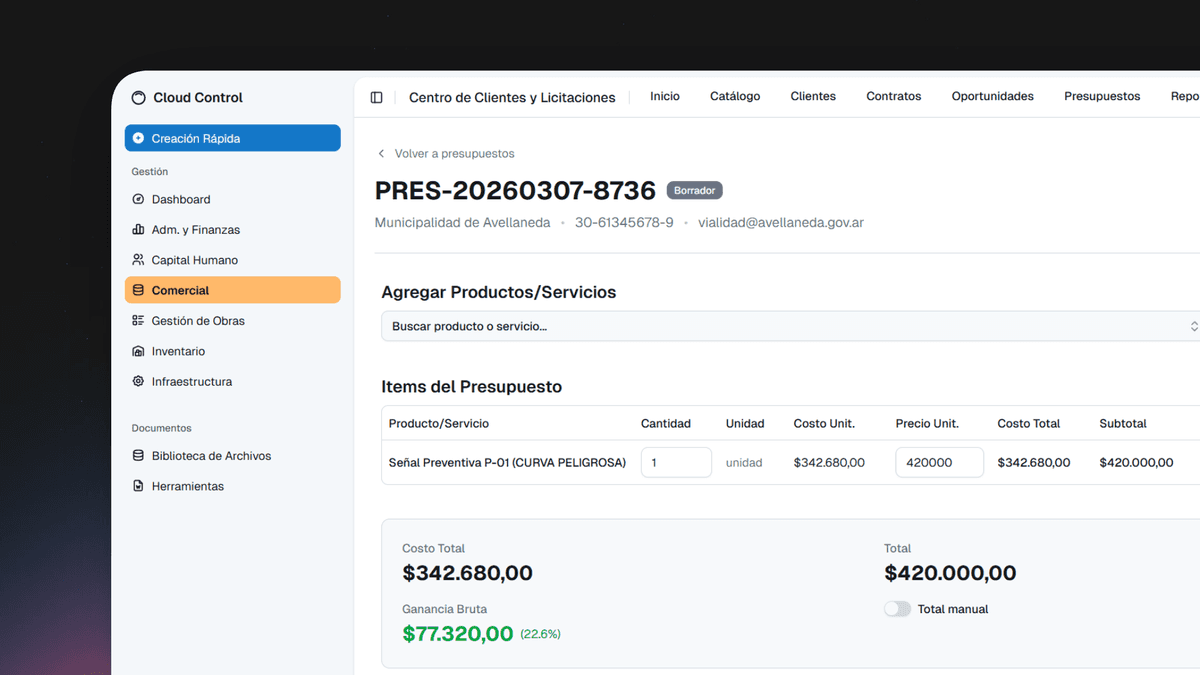Switch to the Clientes tab

813,96
